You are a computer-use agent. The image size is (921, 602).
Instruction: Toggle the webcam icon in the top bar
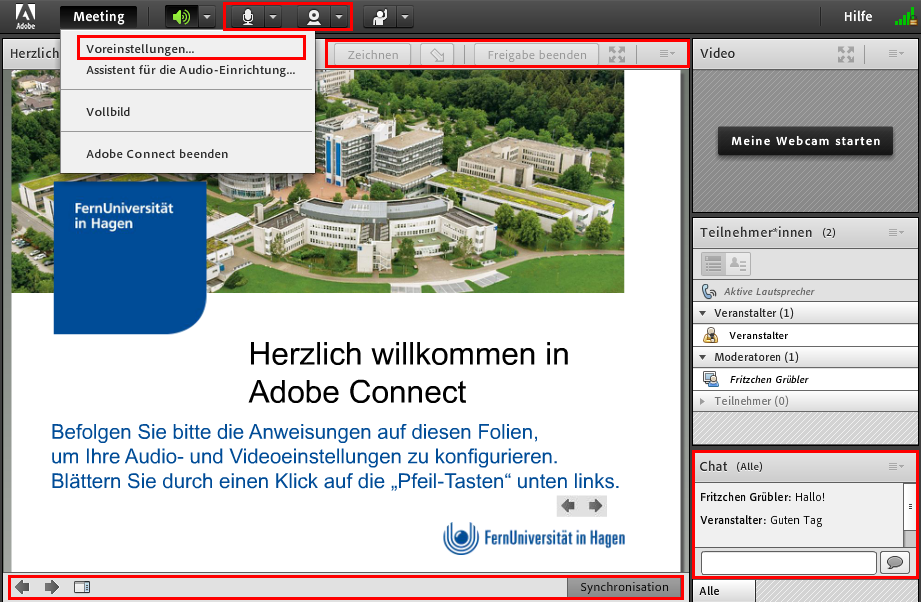(x=314, y=17)
